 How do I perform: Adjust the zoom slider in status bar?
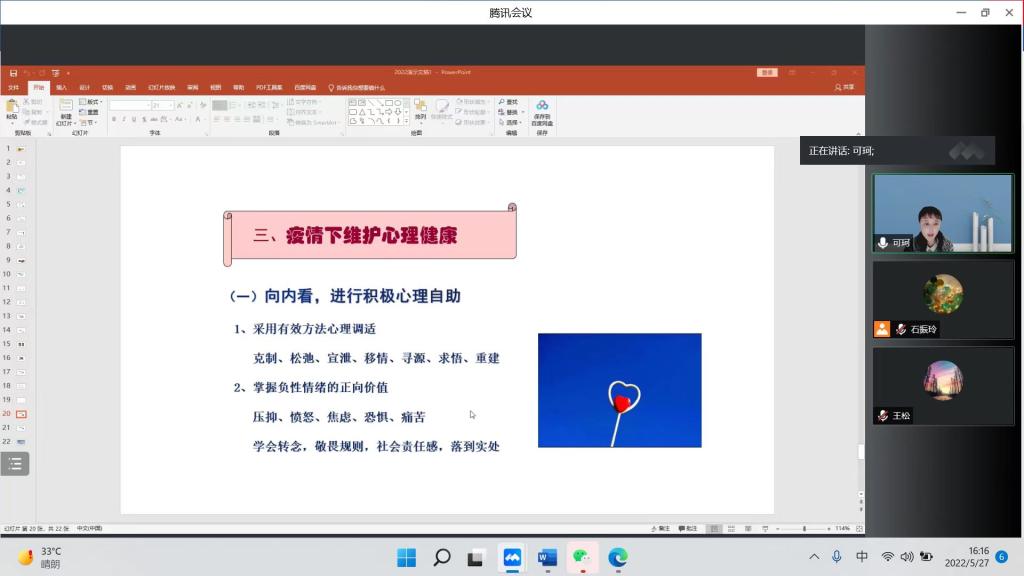[x=805, y=528]
